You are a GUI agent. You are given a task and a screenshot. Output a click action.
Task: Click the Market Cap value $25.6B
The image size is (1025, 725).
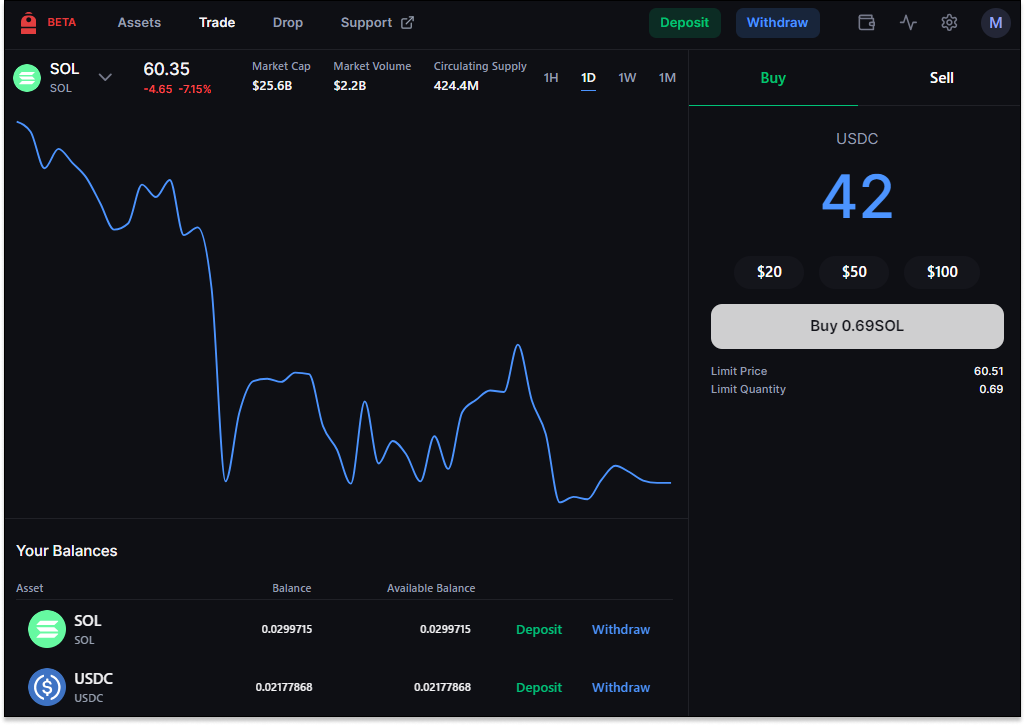point(272,86)
